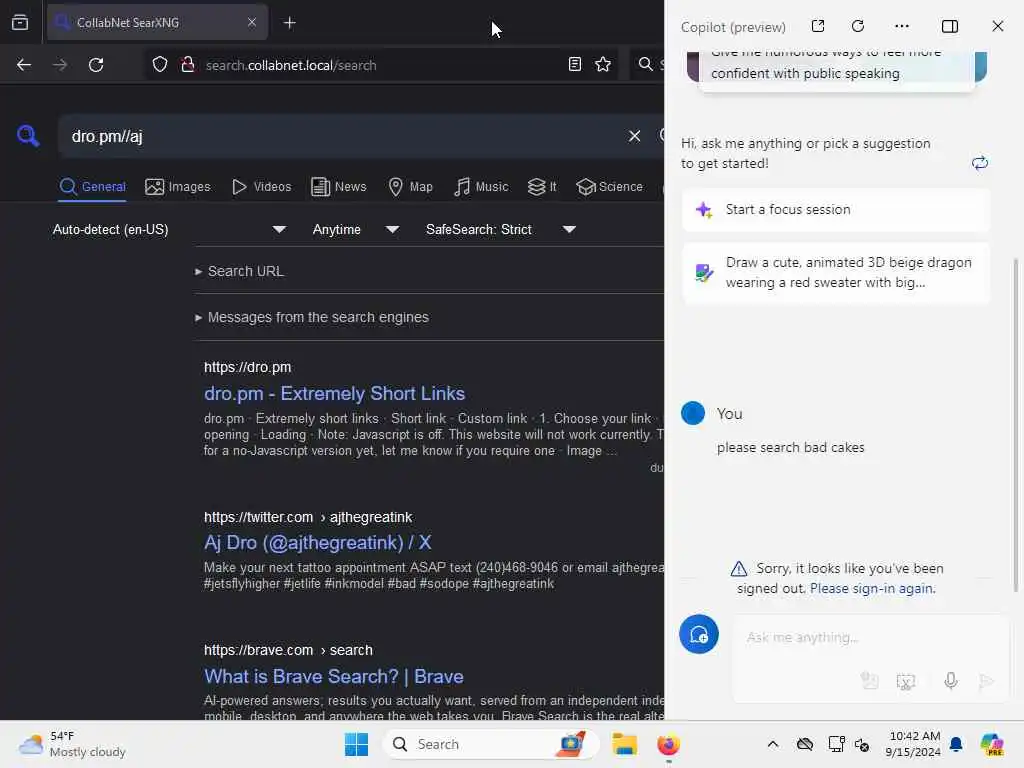Open a new browser tab

point(290,23)
